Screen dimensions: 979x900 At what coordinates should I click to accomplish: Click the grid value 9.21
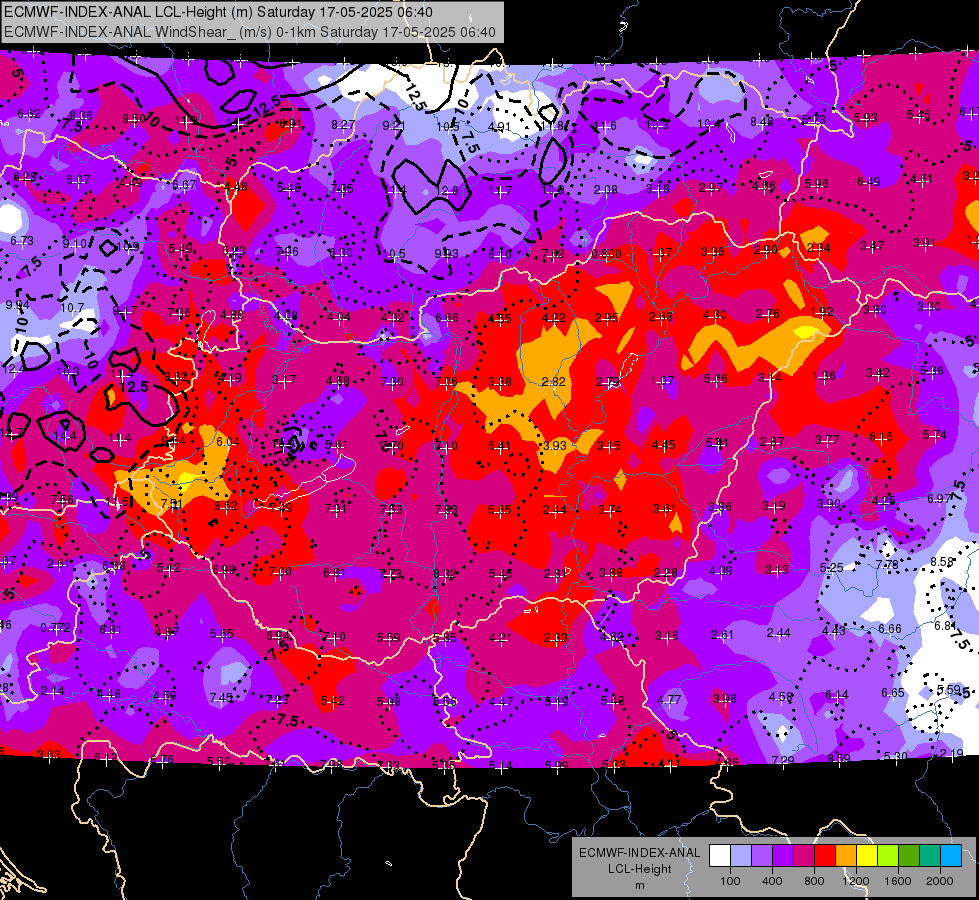pos(394,126)
